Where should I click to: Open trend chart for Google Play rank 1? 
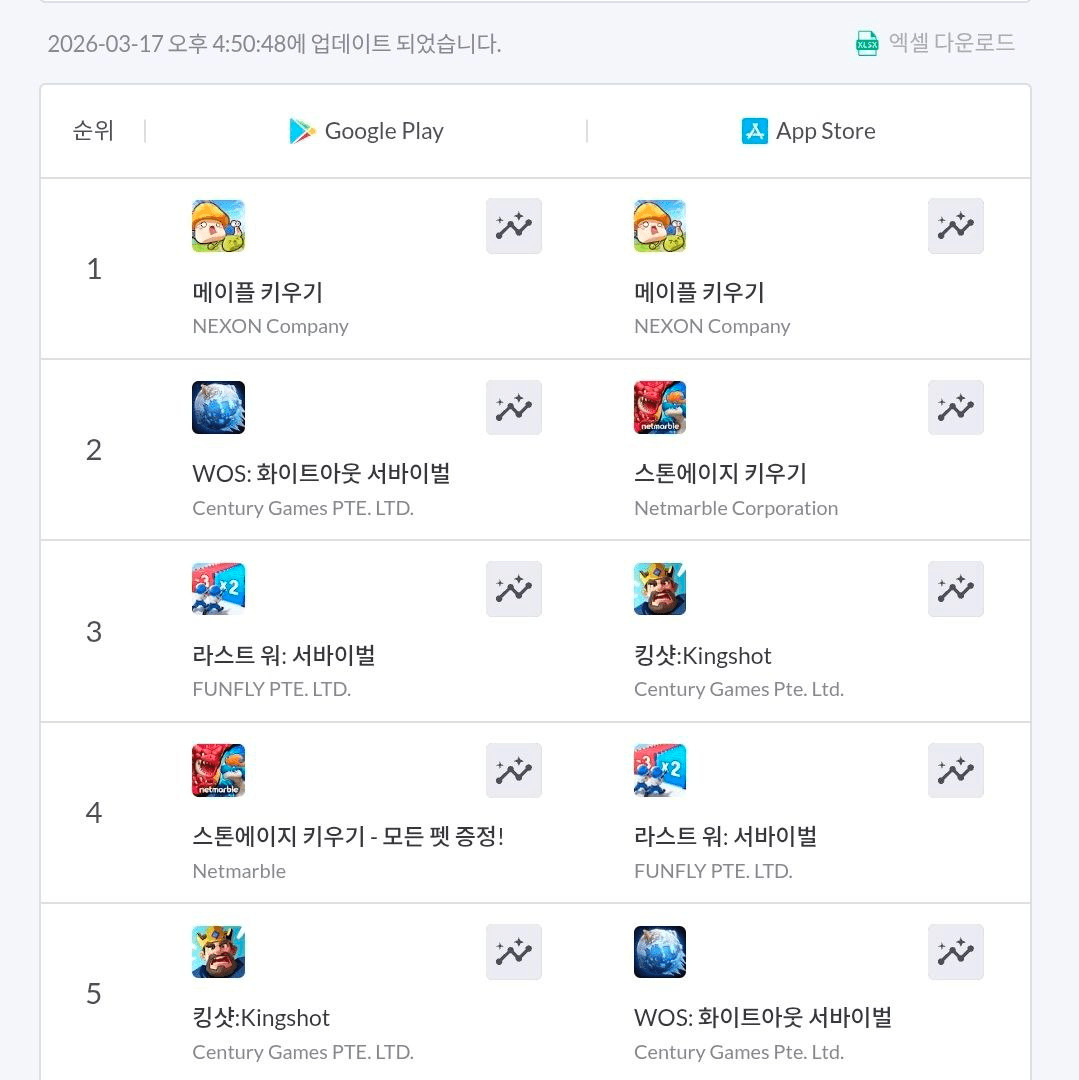(514, 226)
